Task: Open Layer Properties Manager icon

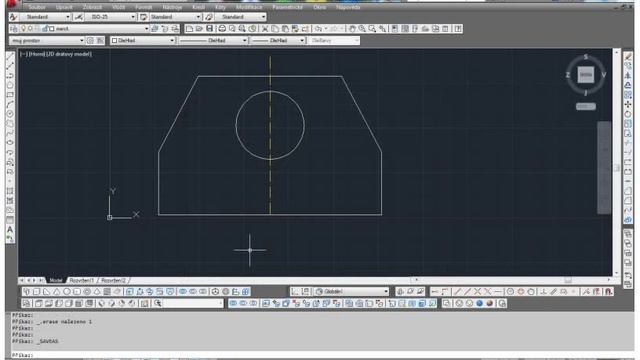Action: point(13,29)
